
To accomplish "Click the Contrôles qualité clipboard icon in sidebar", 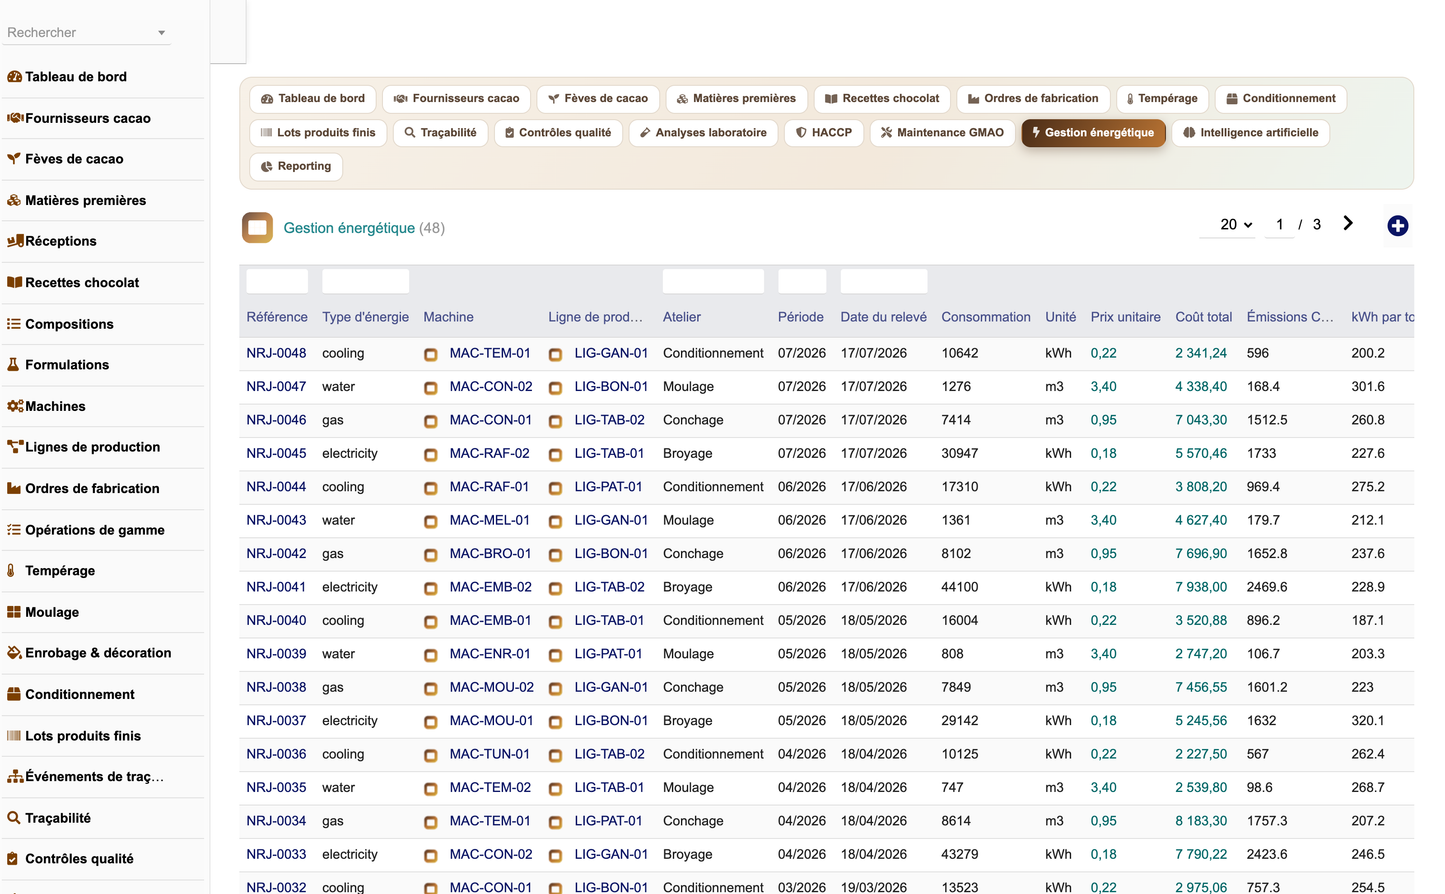I will point(13,859).
